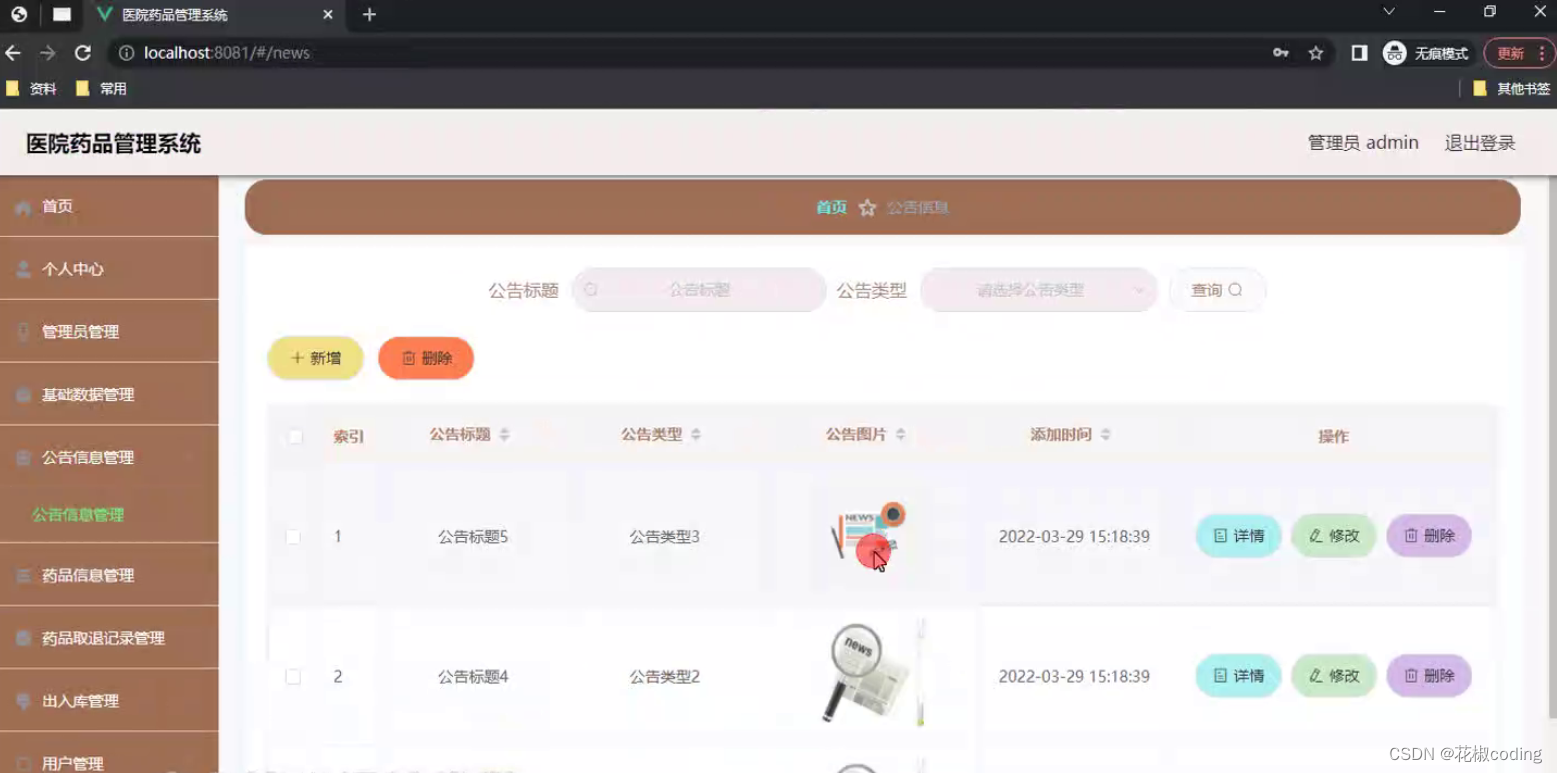Viewport: 1557px width, 773px height.
Task: Click the 查询 search button
Action: [x=1216, y=290]
